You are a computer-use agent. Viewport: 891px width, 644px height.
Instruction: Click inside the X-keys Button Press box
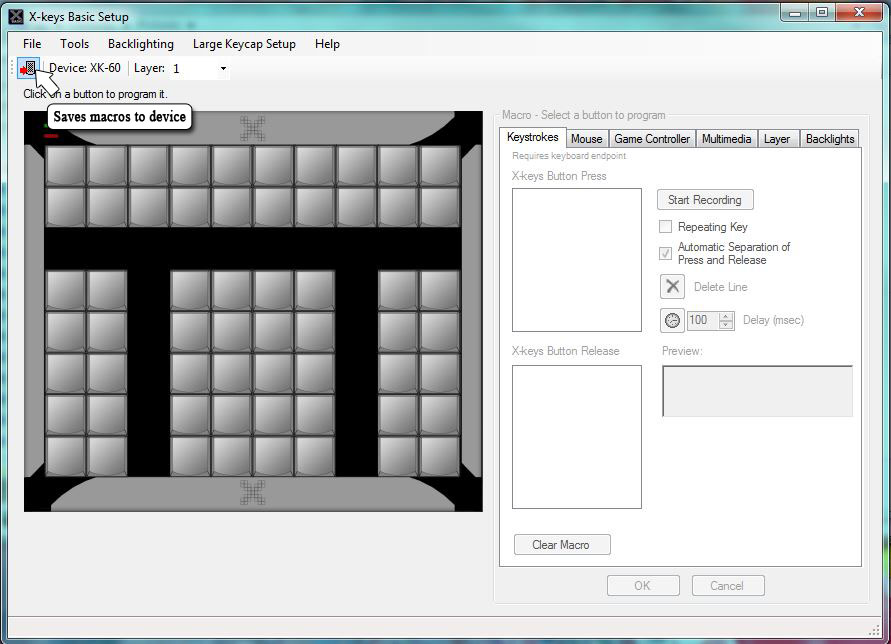click(576, 260)
